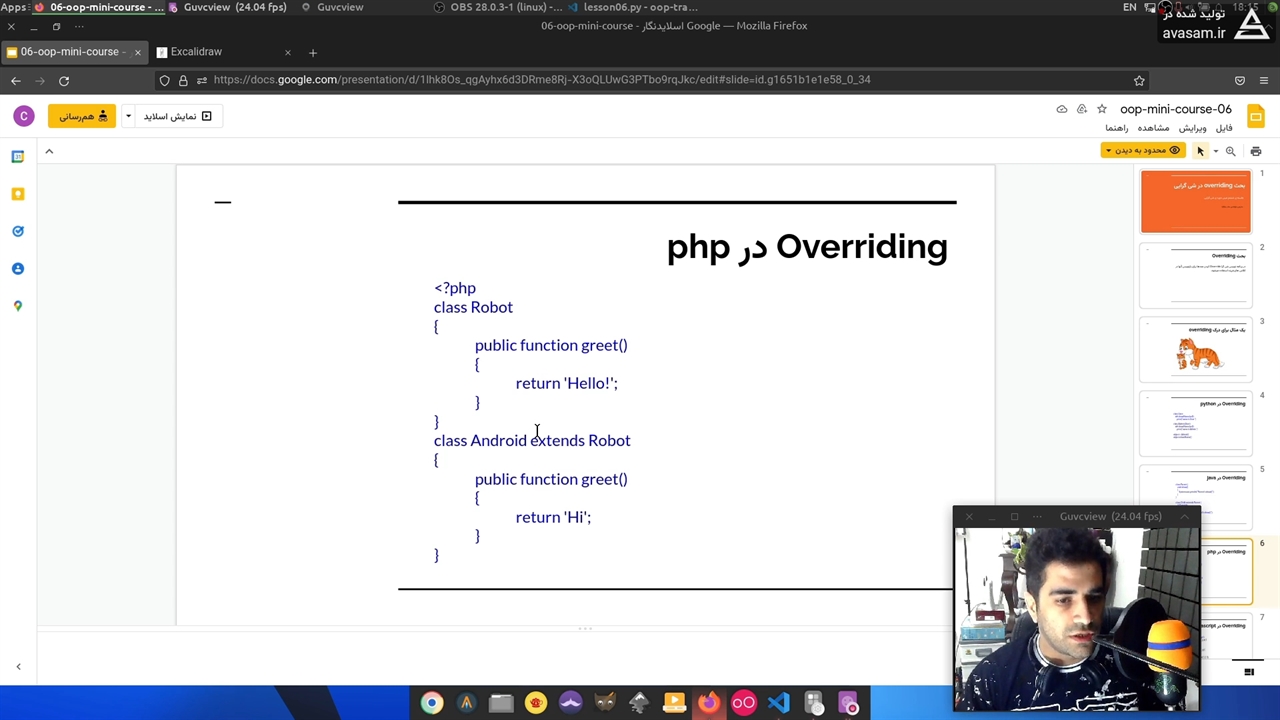Open Google Maps from the side panel
Image resolution: width=1280 pixels, height=720 pixels.
click(18, 306)
